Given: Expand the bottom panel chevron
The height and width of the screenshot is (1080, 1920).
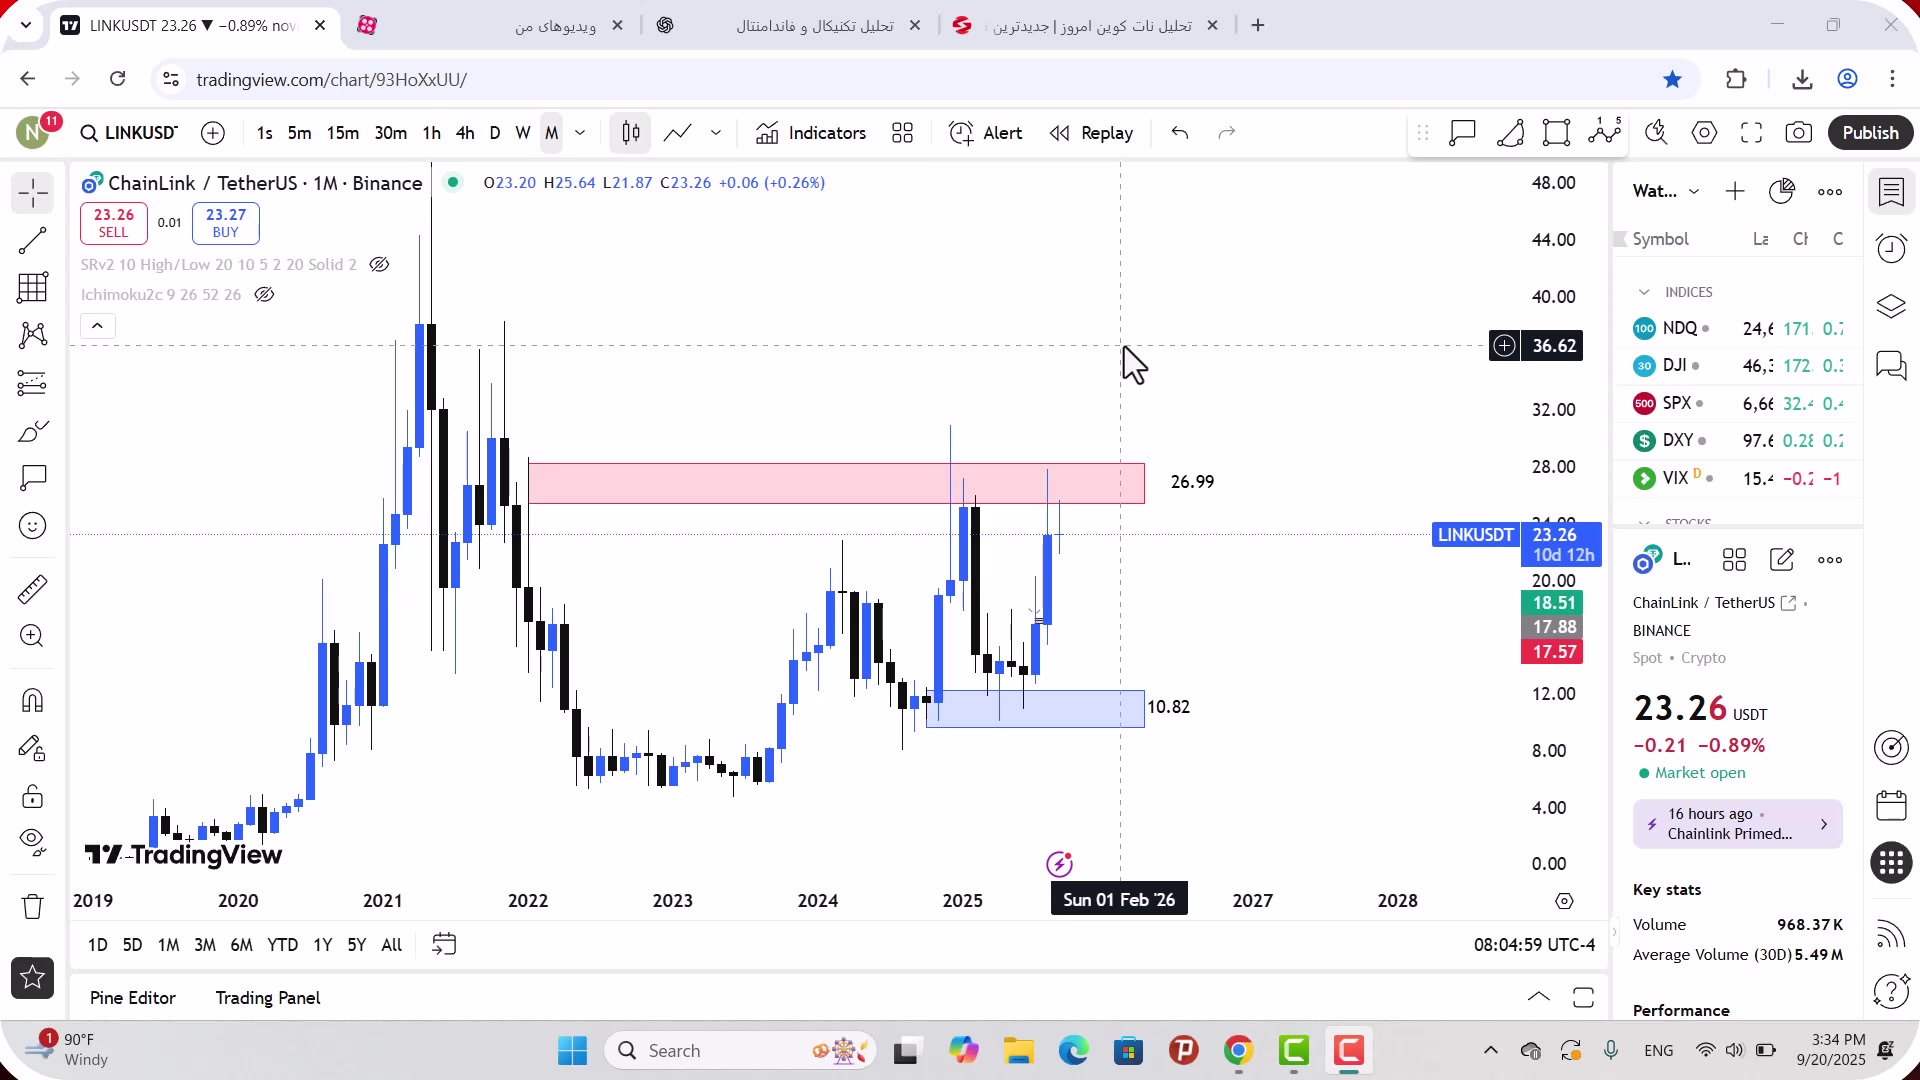Looking at the screenshot, I should point(1539,997).
